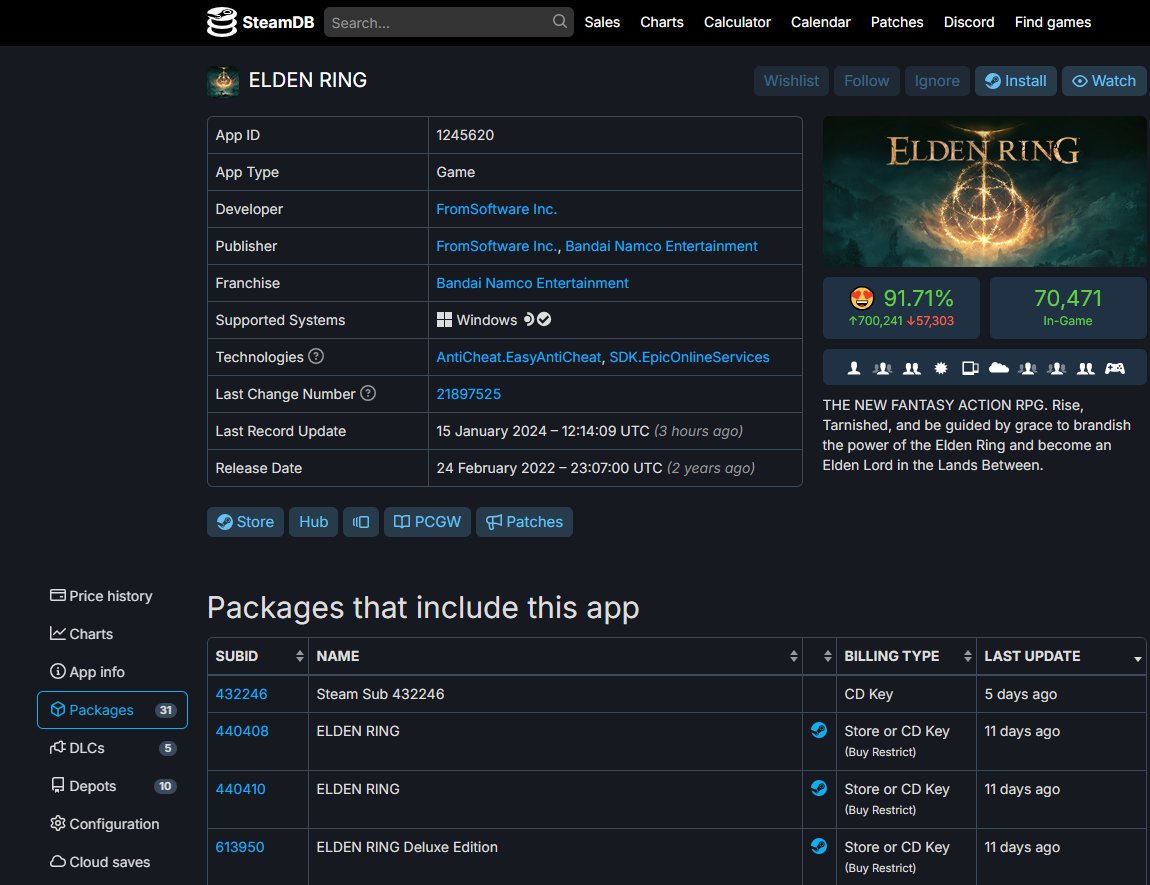
Task: Click the achievements starburst category icon
Action: point(941,368)
